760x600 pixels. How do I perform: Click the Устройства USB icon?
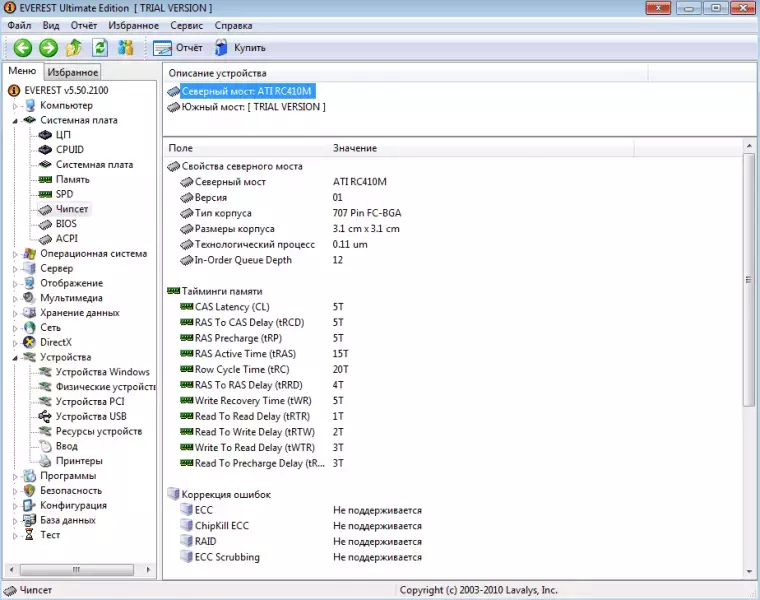[45, 416]
